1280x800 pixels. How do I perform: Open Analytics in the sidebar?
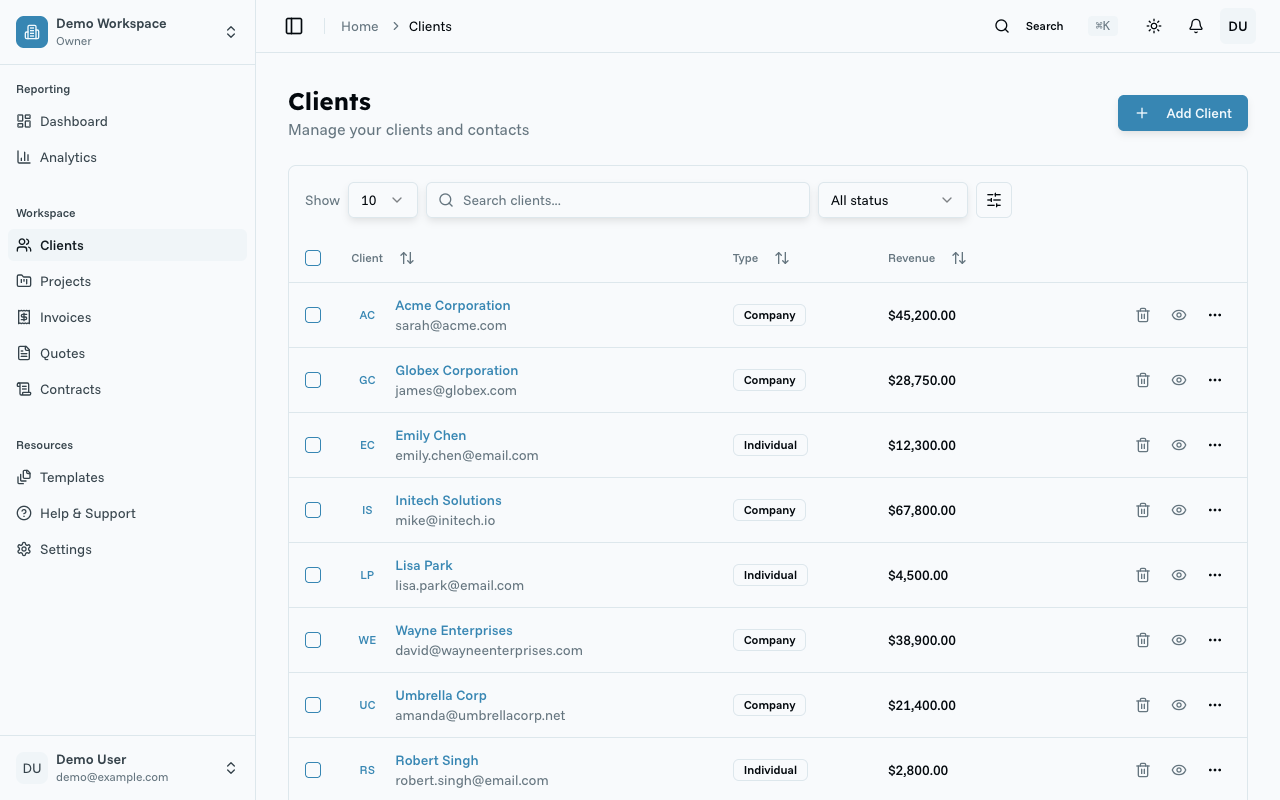pos(127,157)
